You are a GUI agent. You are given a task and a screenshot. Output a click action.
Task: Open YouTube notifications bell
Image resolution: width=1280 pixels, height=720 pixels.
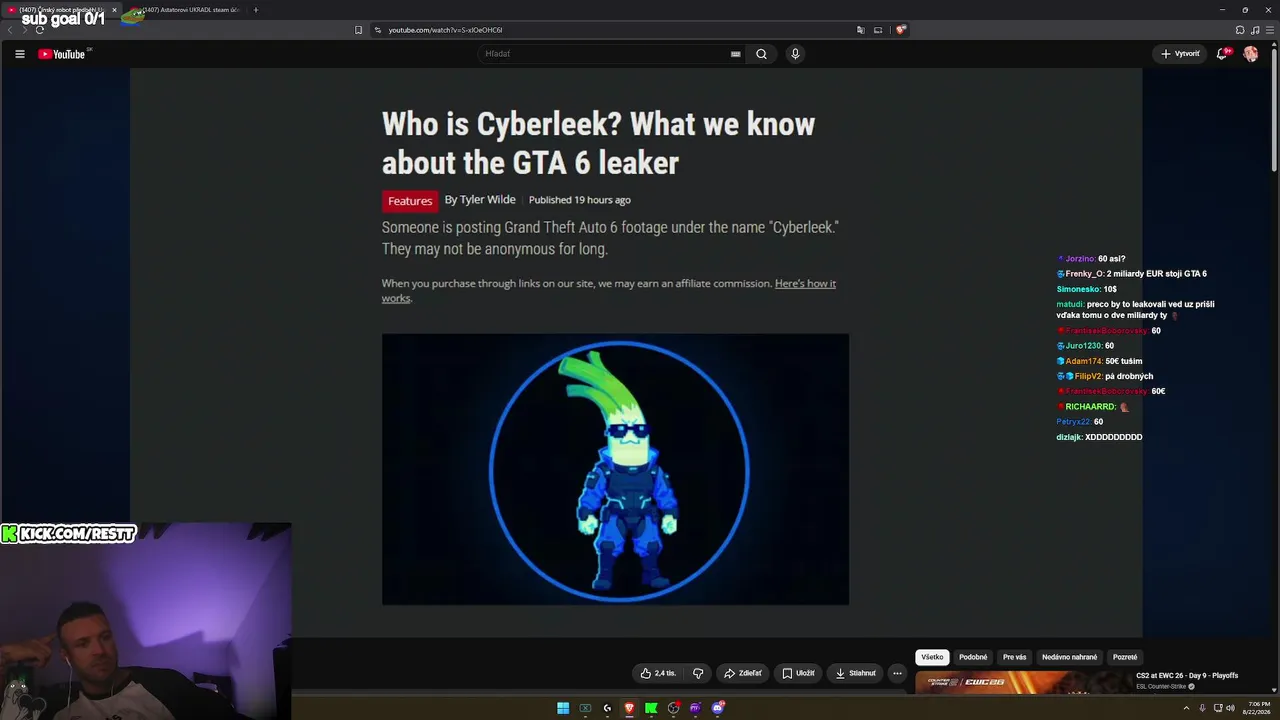tap(1222, 54)
